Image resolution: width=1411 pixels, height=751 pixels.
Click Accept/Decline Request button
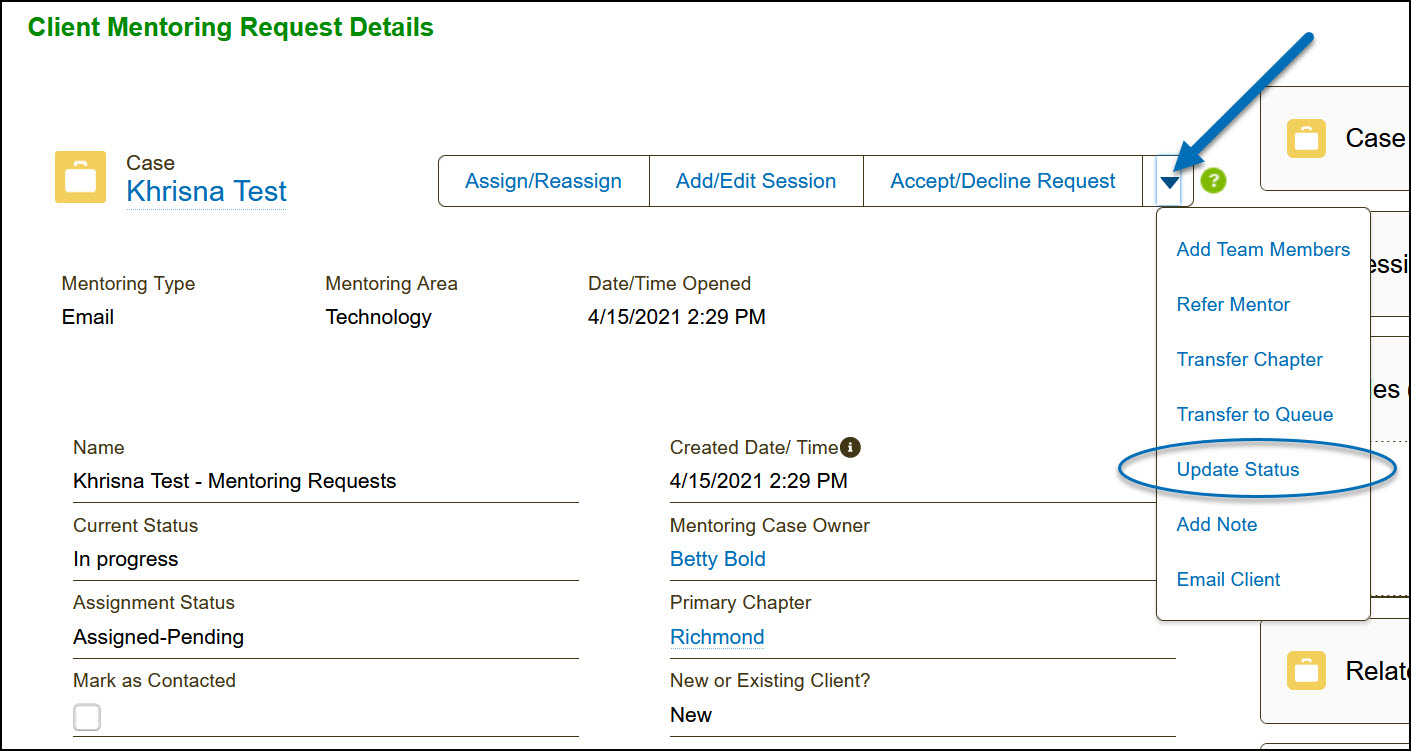1003,181
